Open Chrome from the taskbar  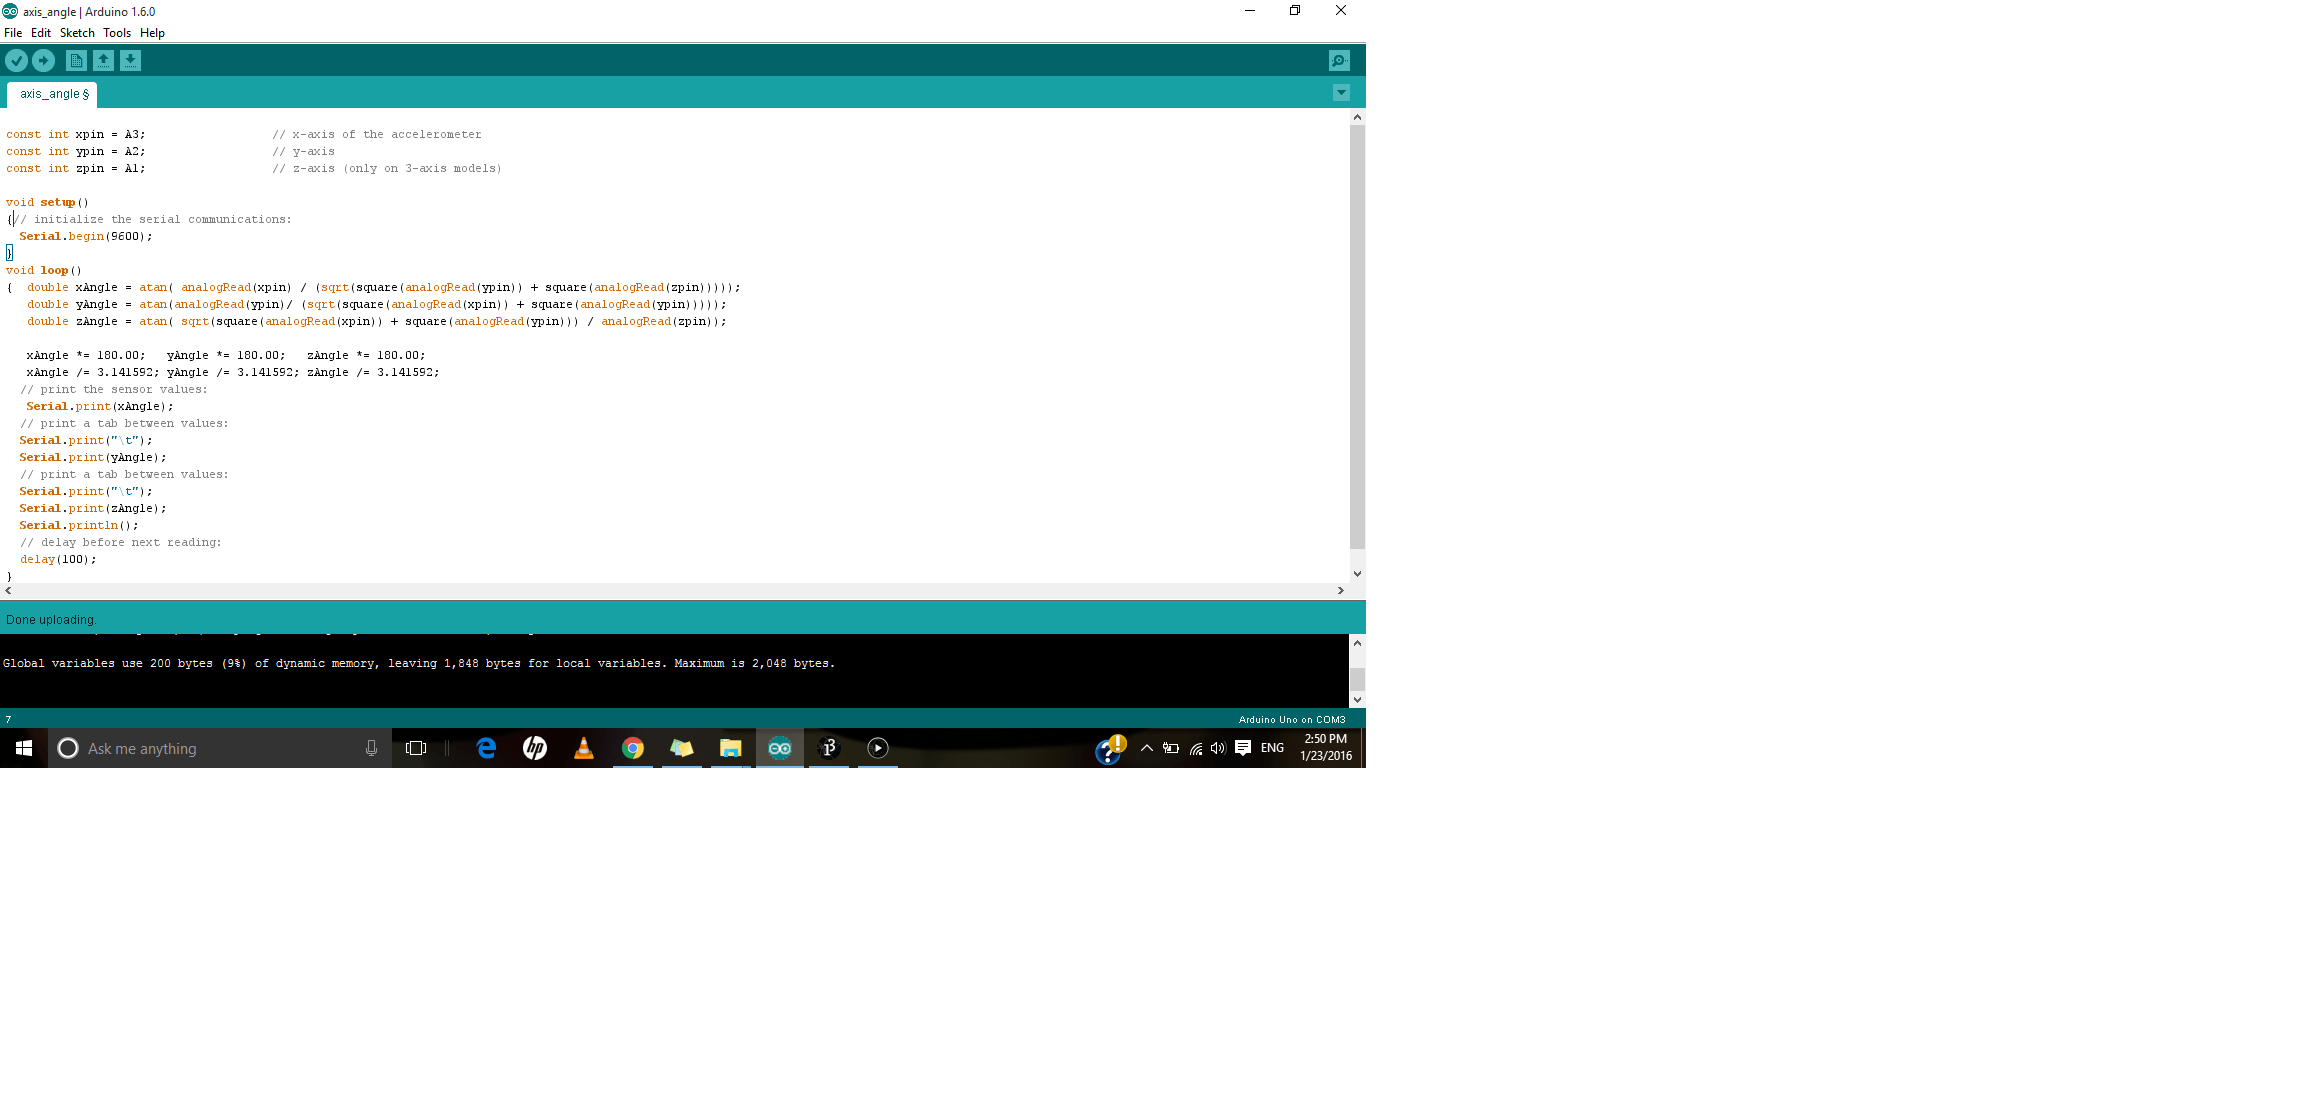632,748
